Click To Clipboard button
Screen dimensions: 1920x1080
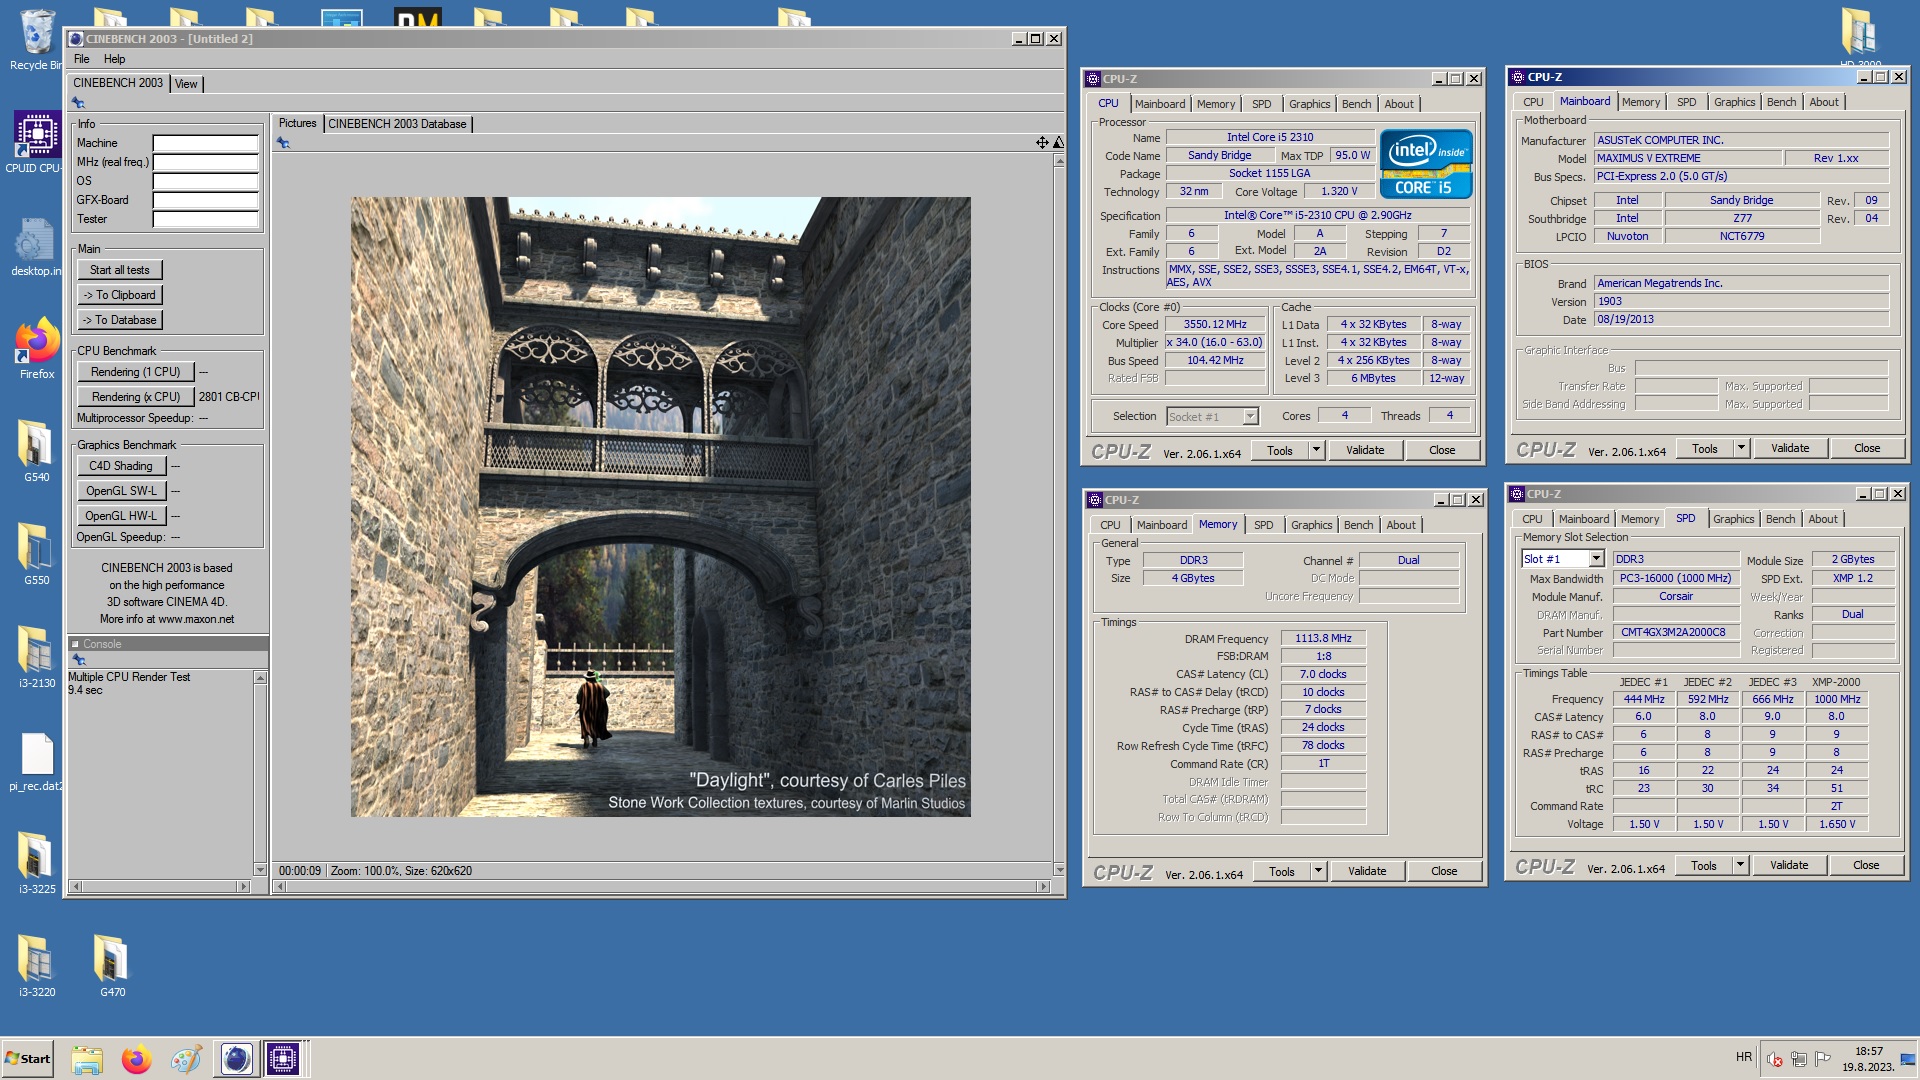pos(120,295)
